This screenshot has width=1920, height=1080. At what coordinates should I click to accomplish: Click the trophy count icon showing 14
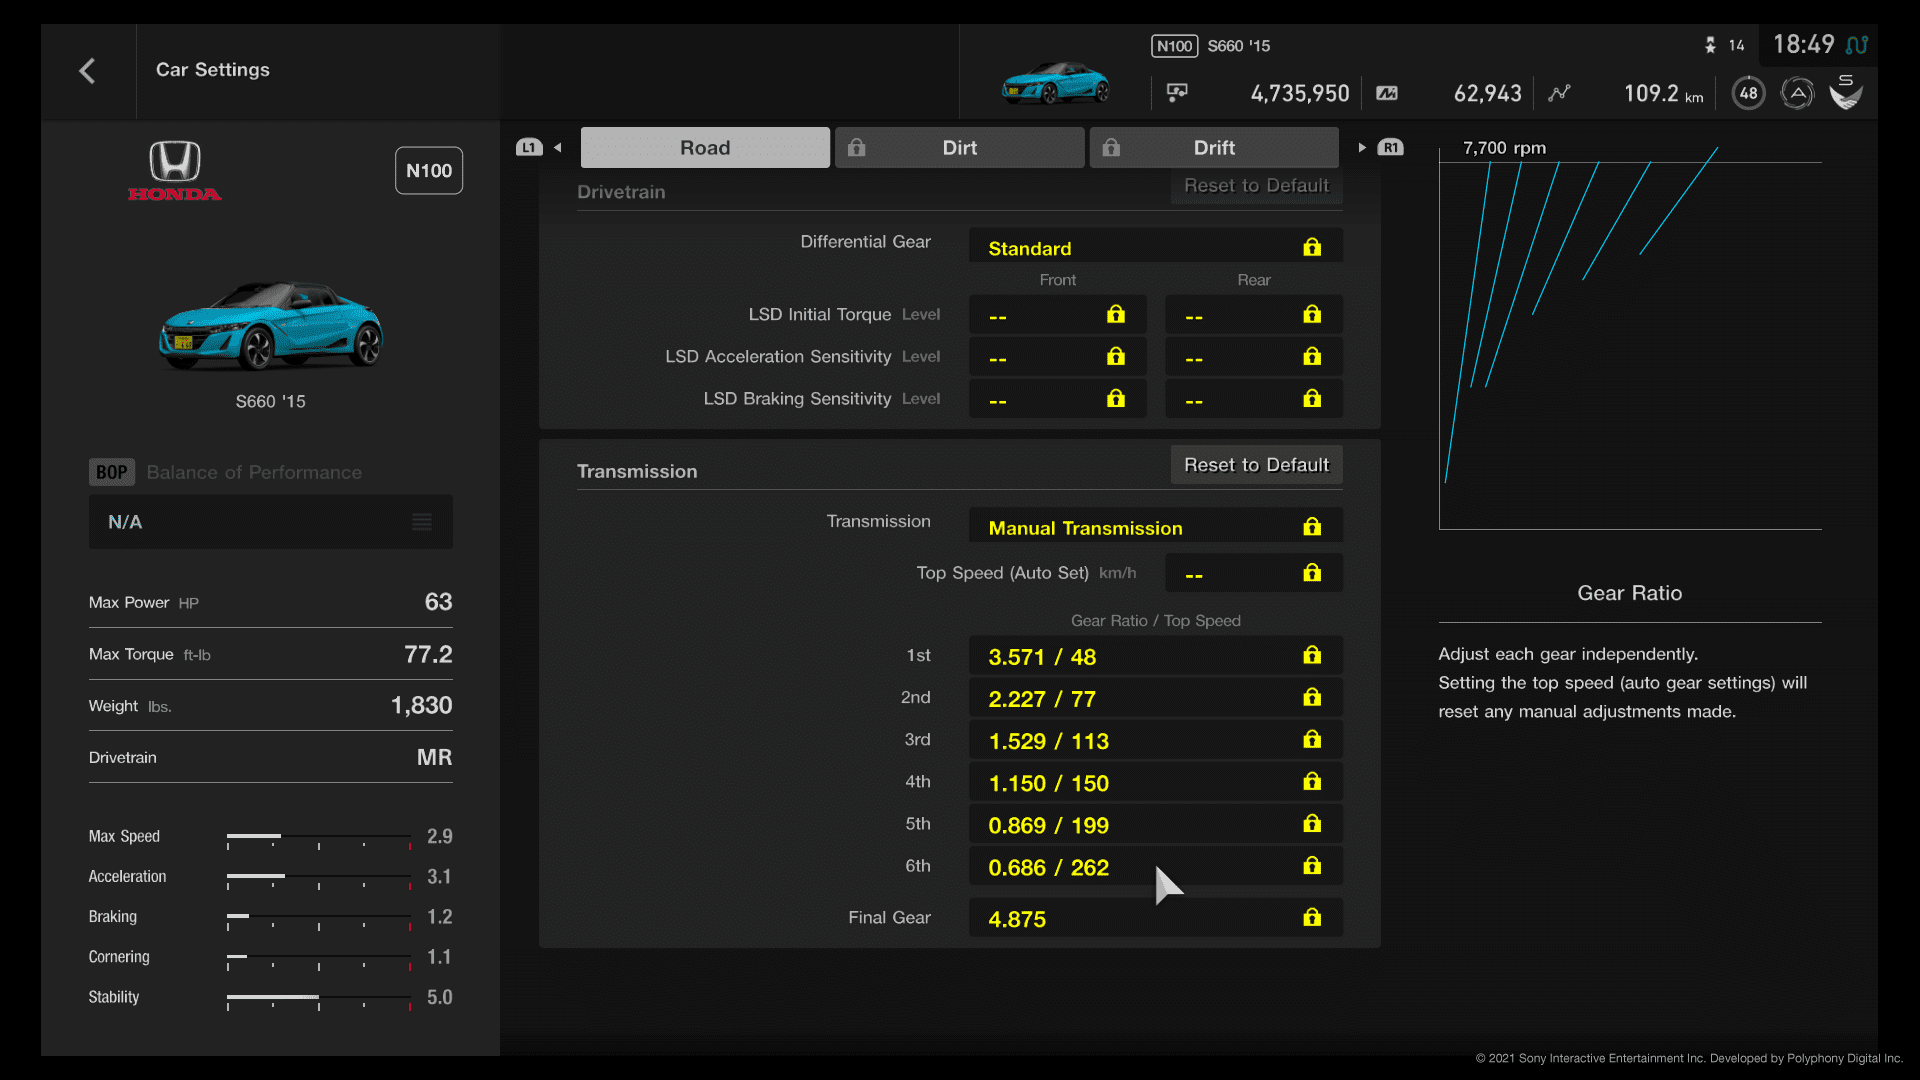(1710, 45)
